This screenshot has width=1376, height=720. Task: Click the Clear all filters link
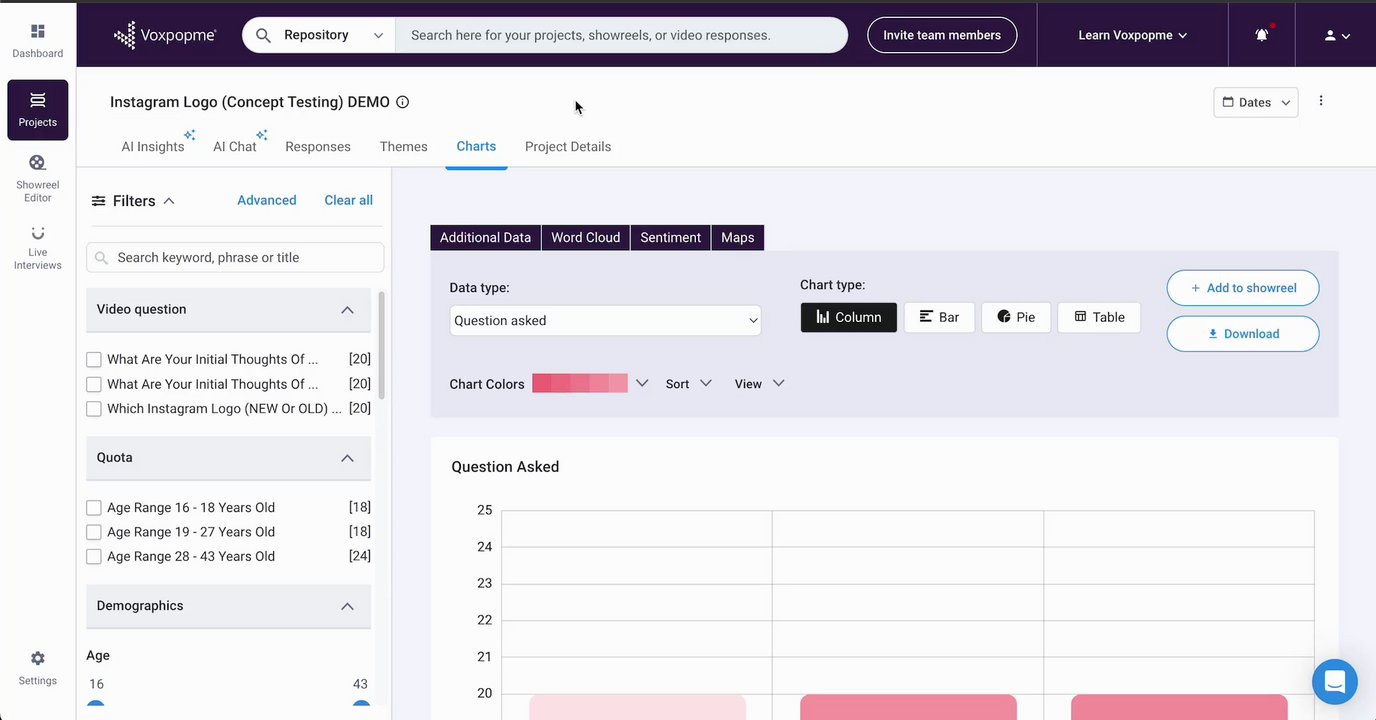coord(349,201)
